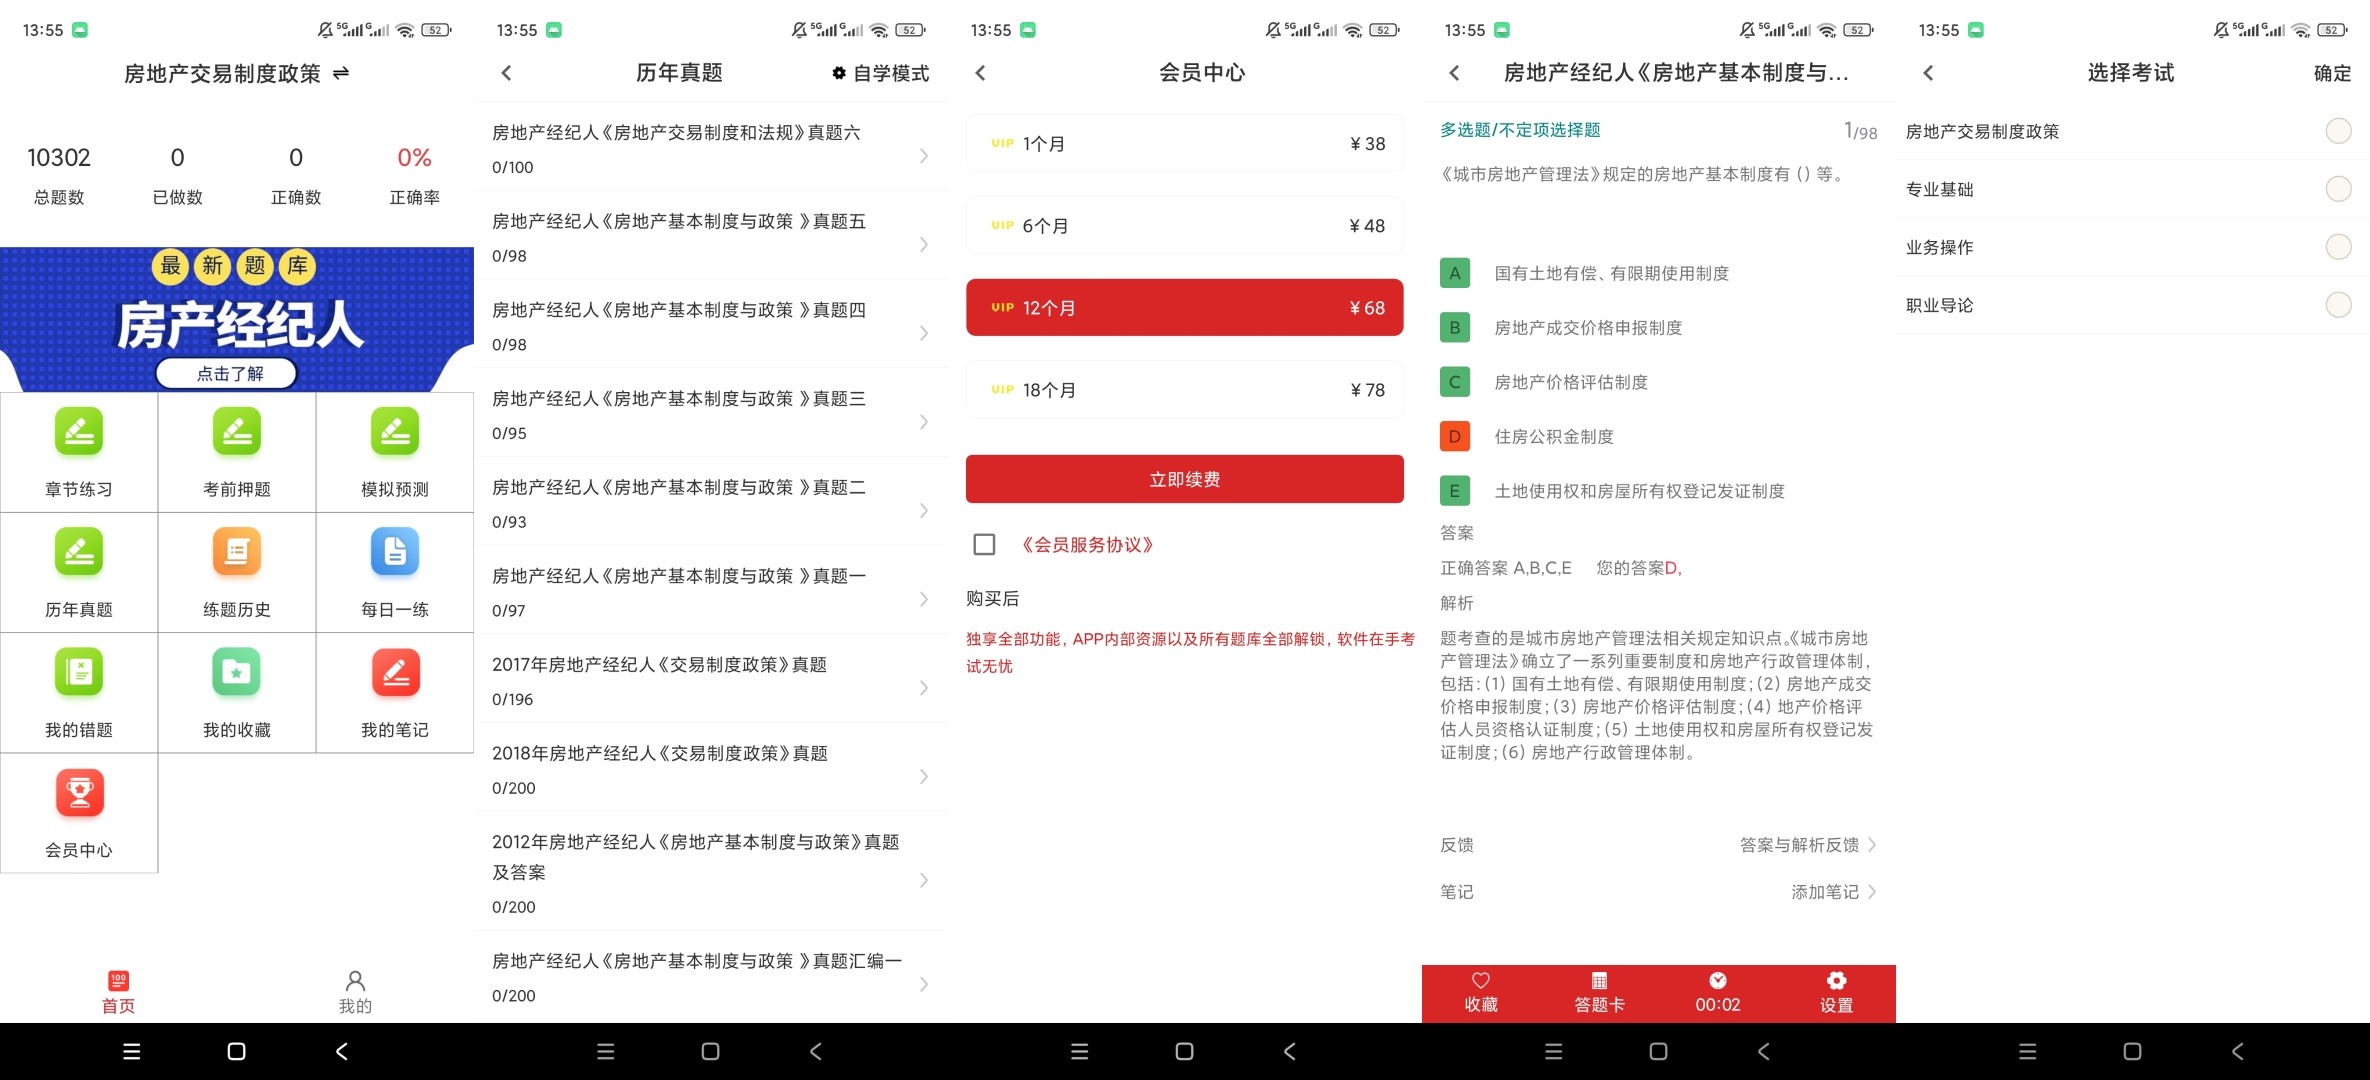Screen dimensions: 2370x1080
Task: Open 《会员服务协议》 link
Action: 1087,544
